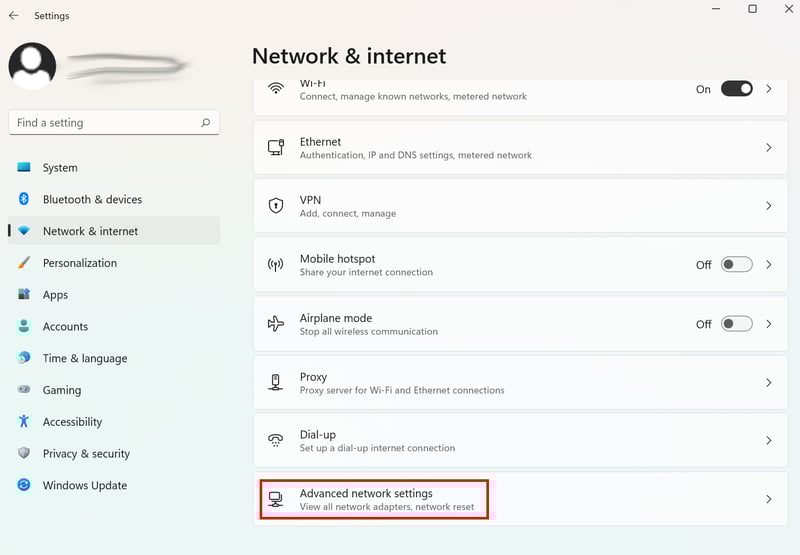Viewport: 800px width, 555px height.
Task: Click the Advanced network settings icon
Action: 276,499
